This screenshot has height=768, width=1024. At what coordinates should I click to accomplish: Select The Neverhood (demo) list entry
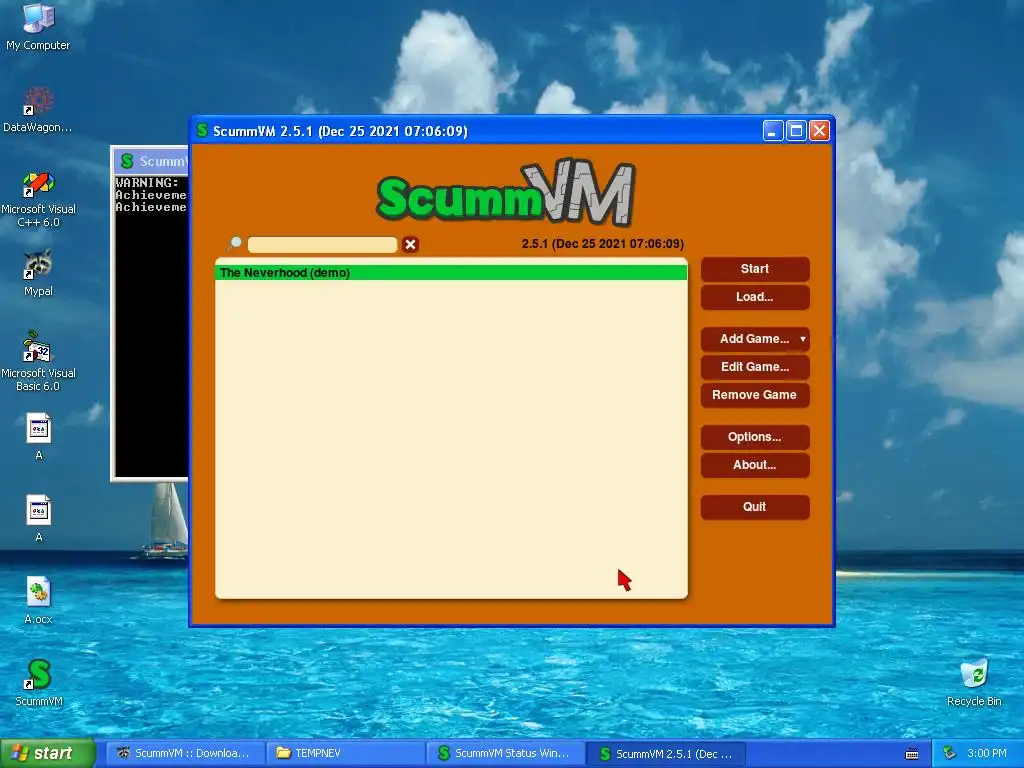(x=451, y=273)
